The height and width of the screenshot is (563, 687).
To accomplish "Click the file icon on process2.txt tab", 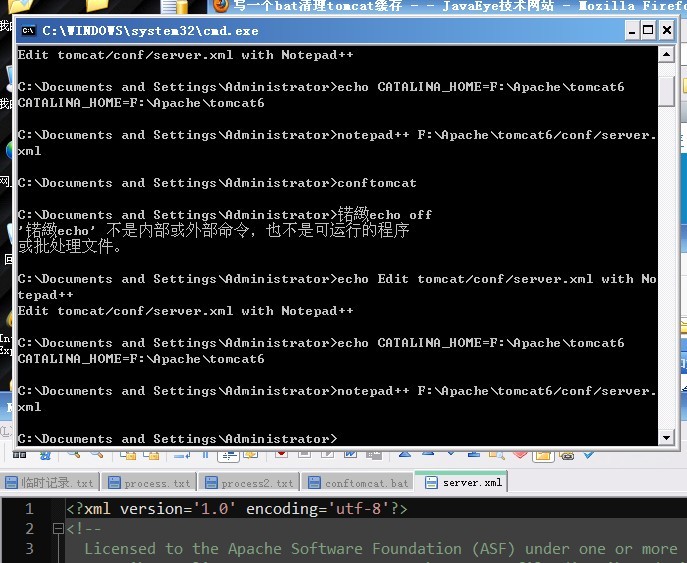I will pos(211,482).
